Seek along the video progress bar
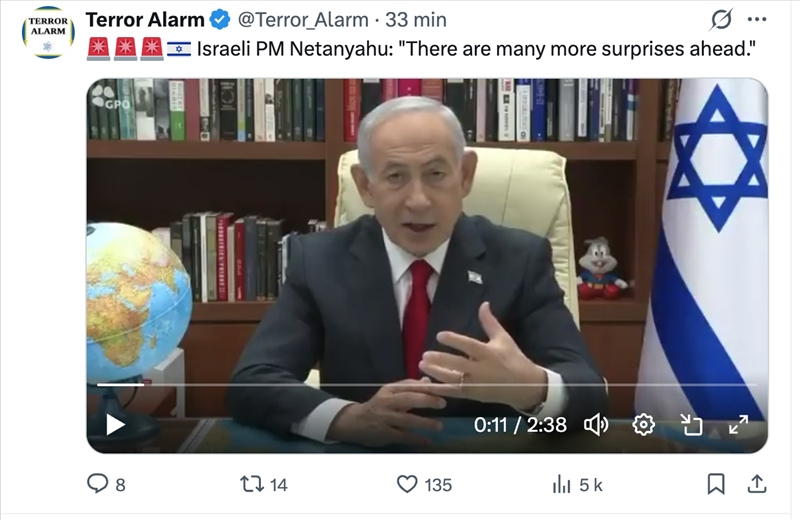This screenshot has width=800, height=520. (x=427, y=384)
